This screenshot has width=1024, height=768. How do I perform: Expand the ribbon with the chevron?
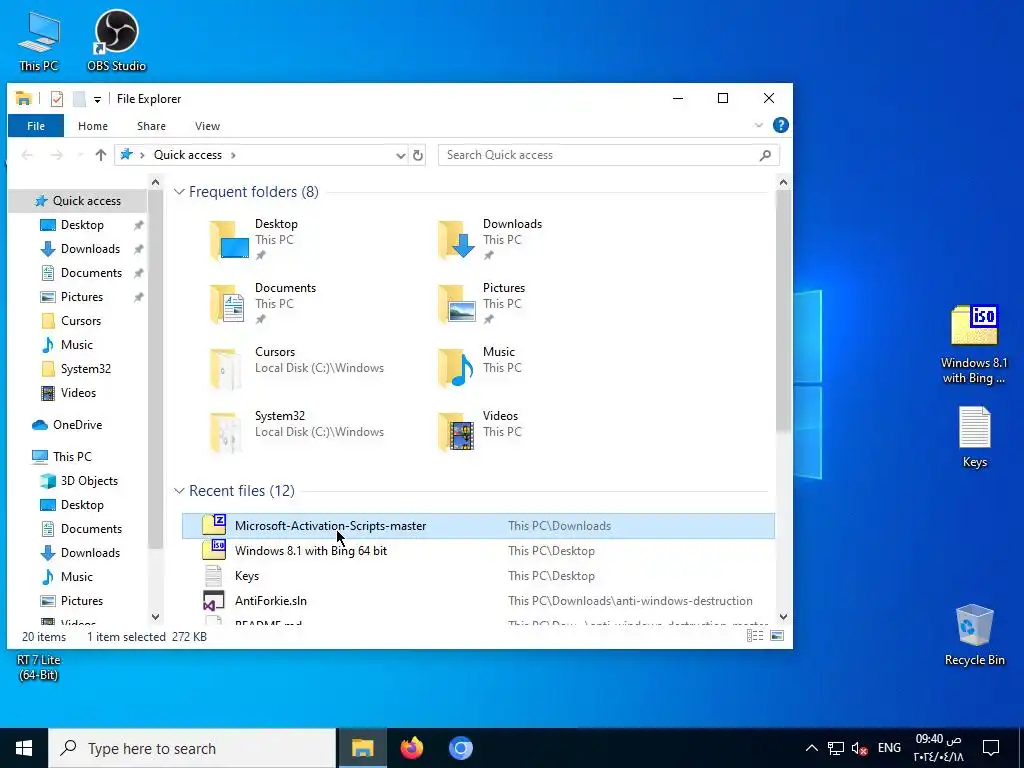click(758, 125)
